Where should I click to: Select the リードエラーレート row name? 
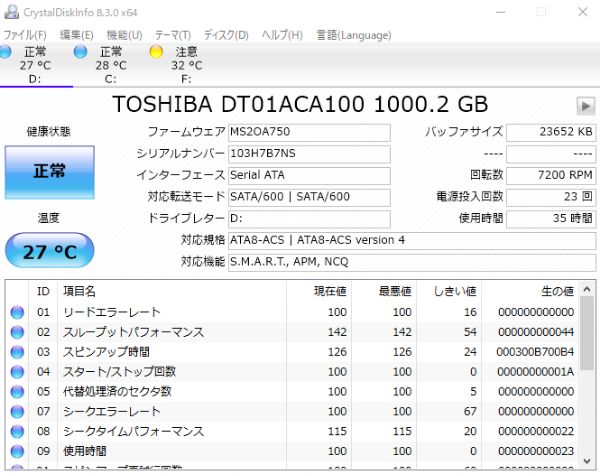pyautogui.click(x=112, y=312)
